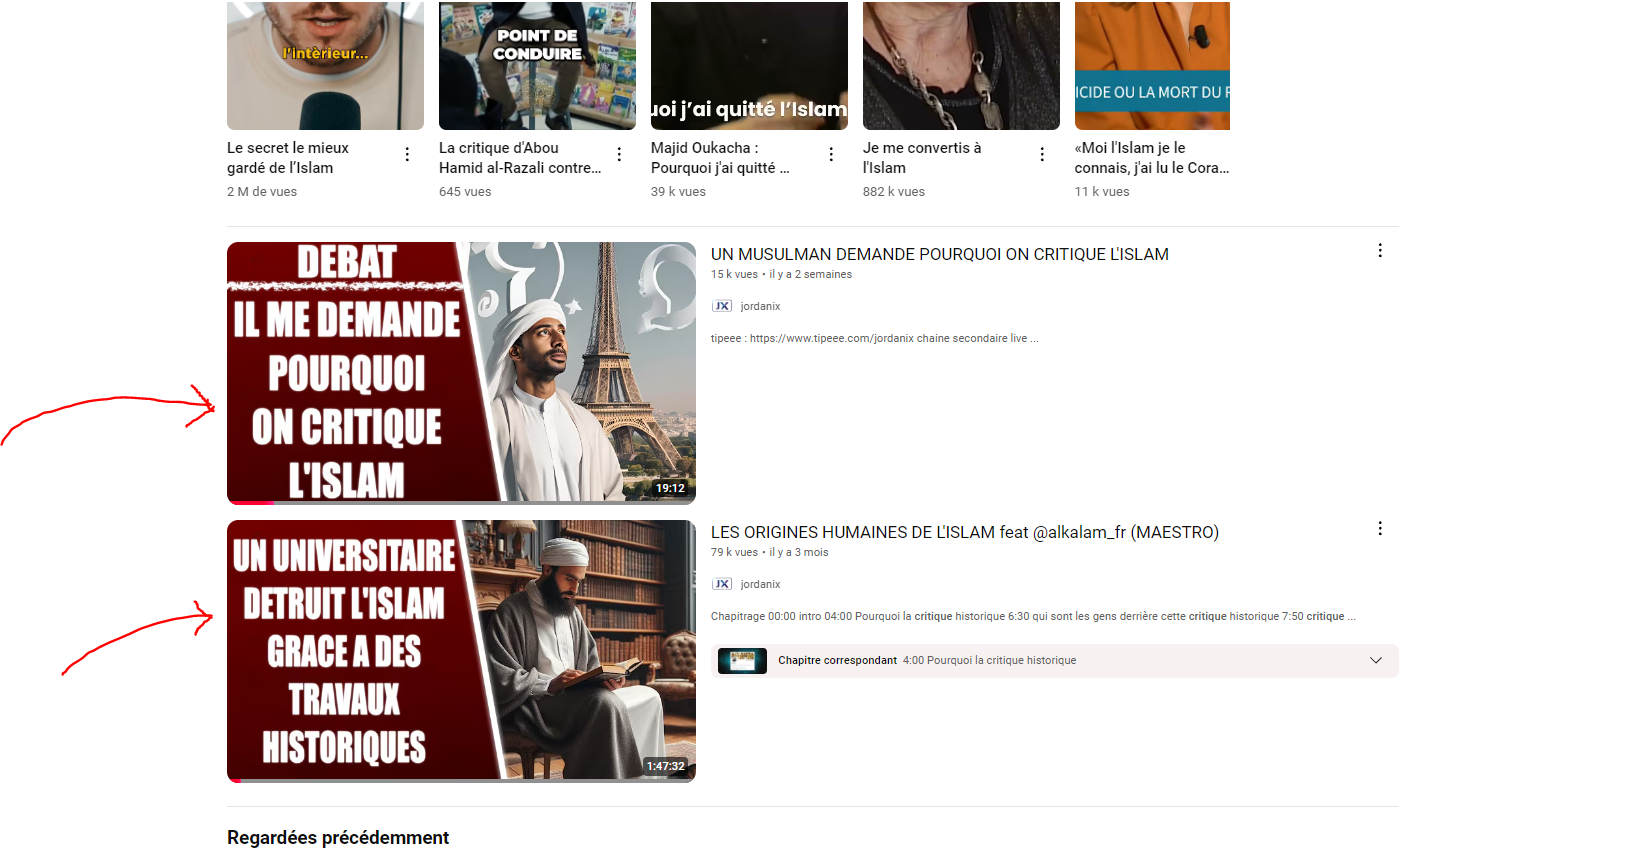Click jordanix channel avatar under 'LES ORIGINES HUMAINES'
1634x863 pixels.
722,584
